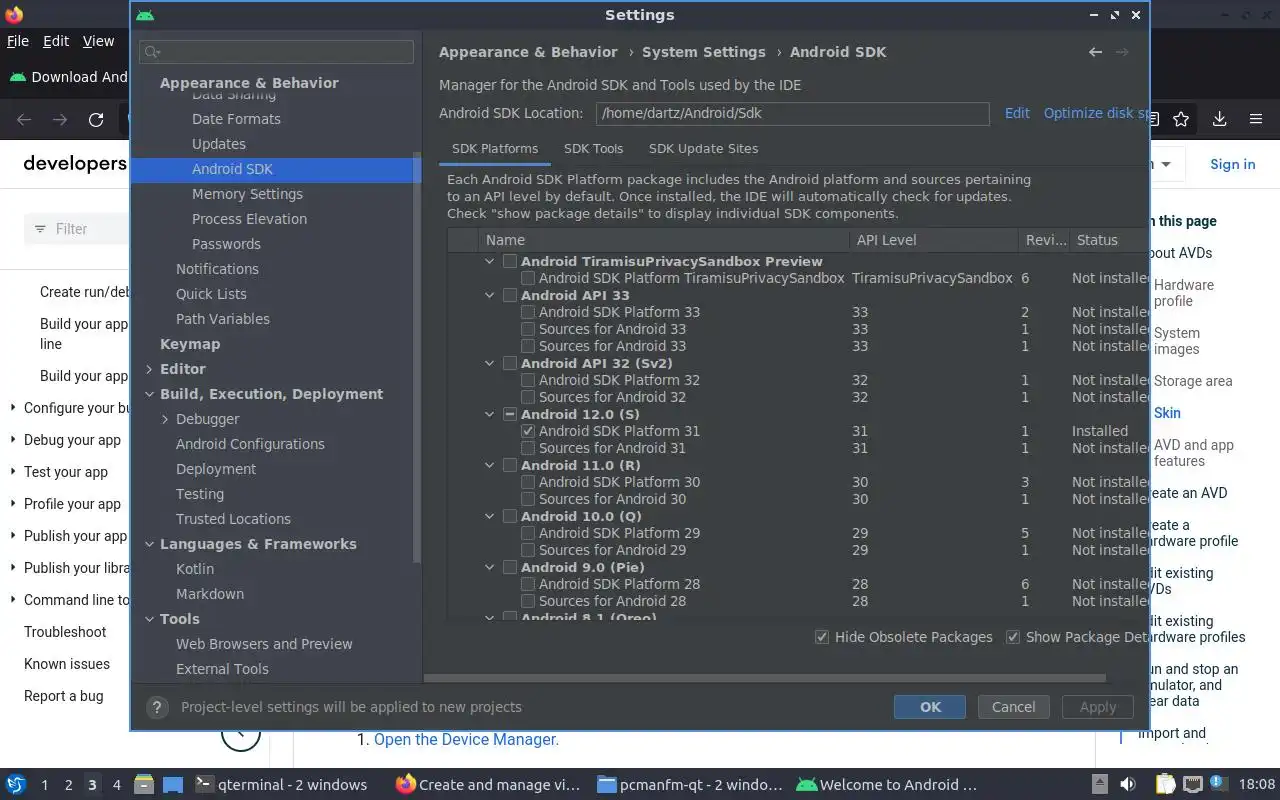Check Sources for Android 31 checkbox
The height and width of the screenshot is (800, 1280).
point(528,448)
